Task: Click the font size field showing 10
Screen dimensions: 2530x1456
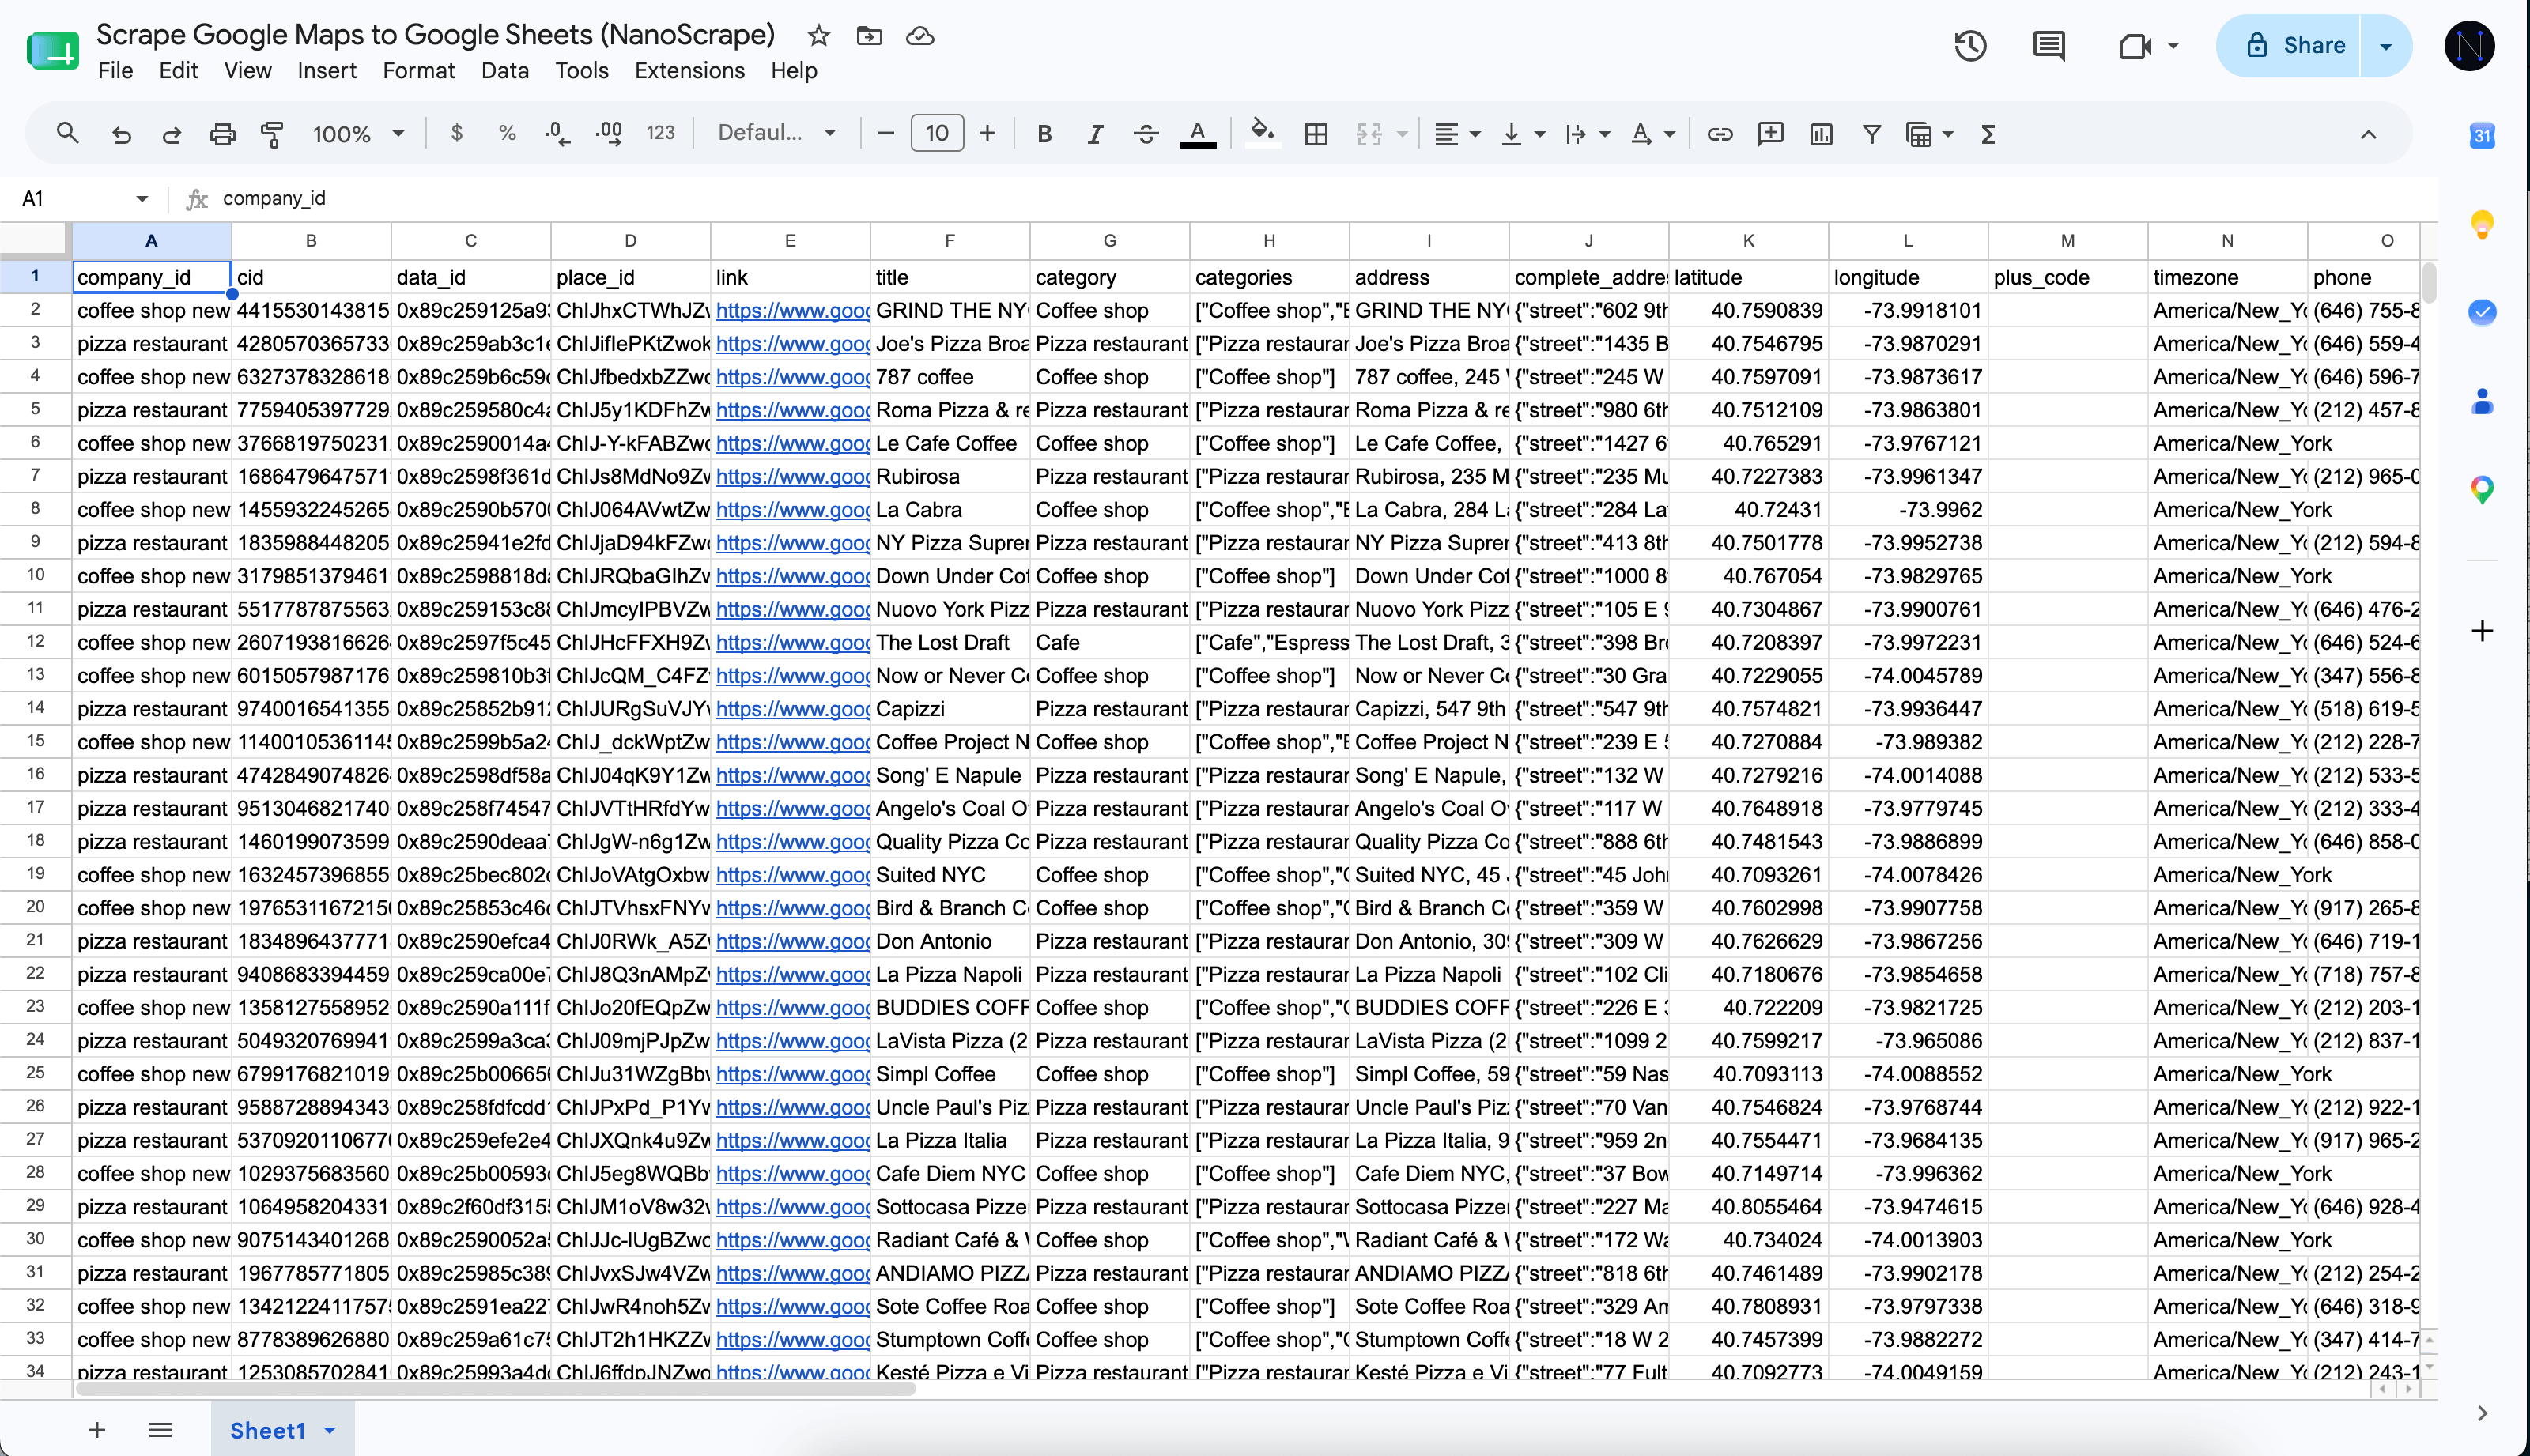Action: (937, 133)
